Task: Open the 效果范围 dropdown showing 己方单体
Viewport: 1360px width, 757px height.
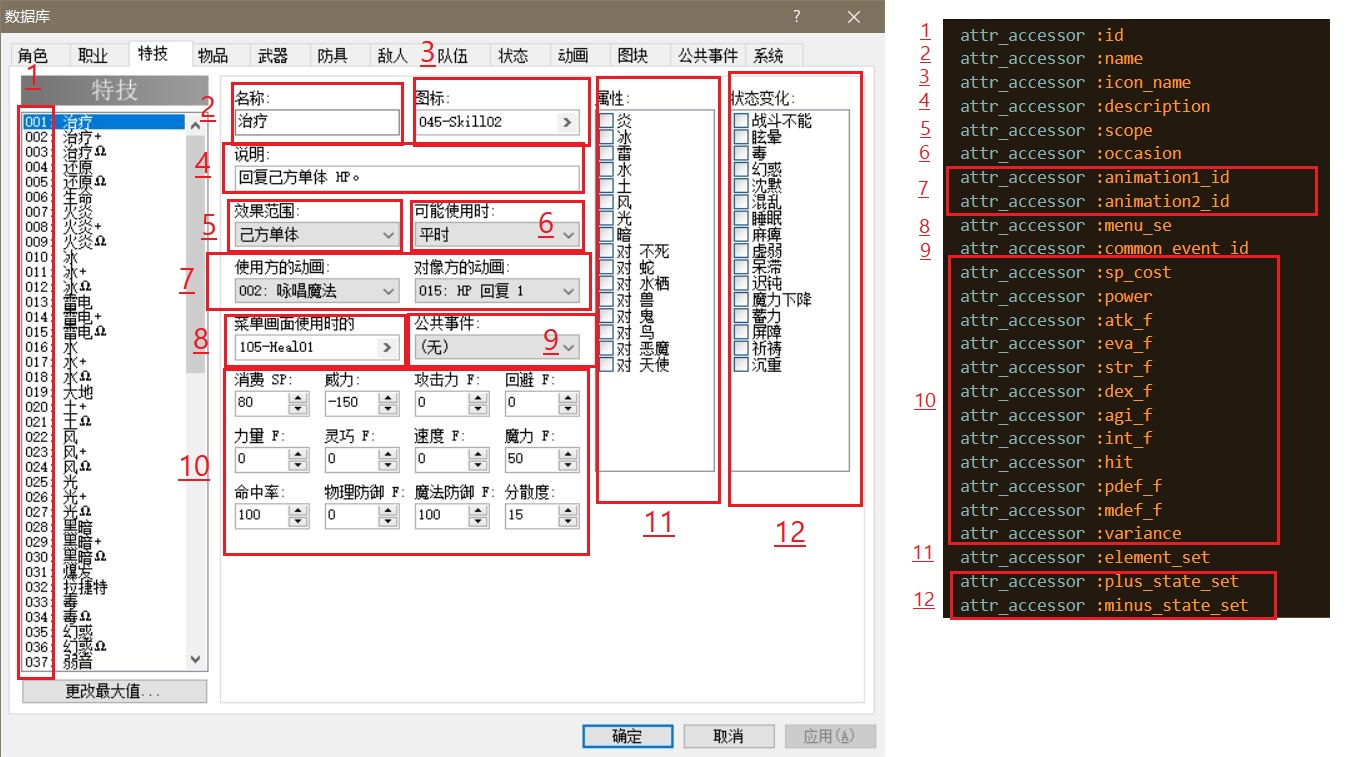Action: [x=313, y=234]
